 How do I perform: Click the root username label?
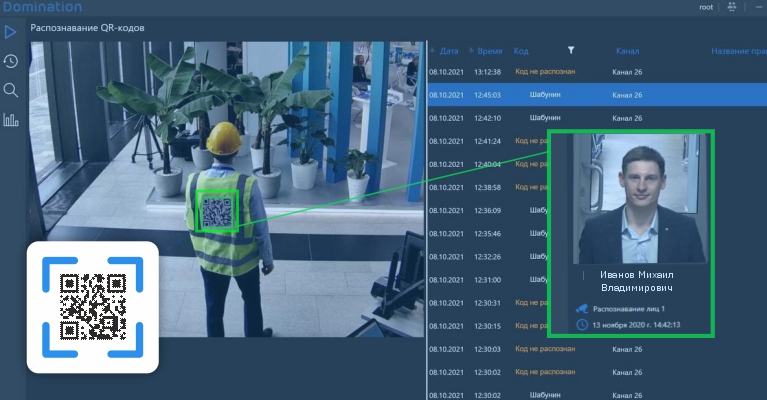tap(708, 7)
